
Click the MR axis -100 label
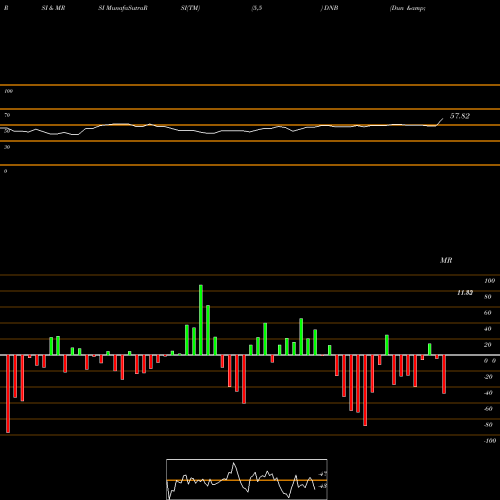click(489, 441)
